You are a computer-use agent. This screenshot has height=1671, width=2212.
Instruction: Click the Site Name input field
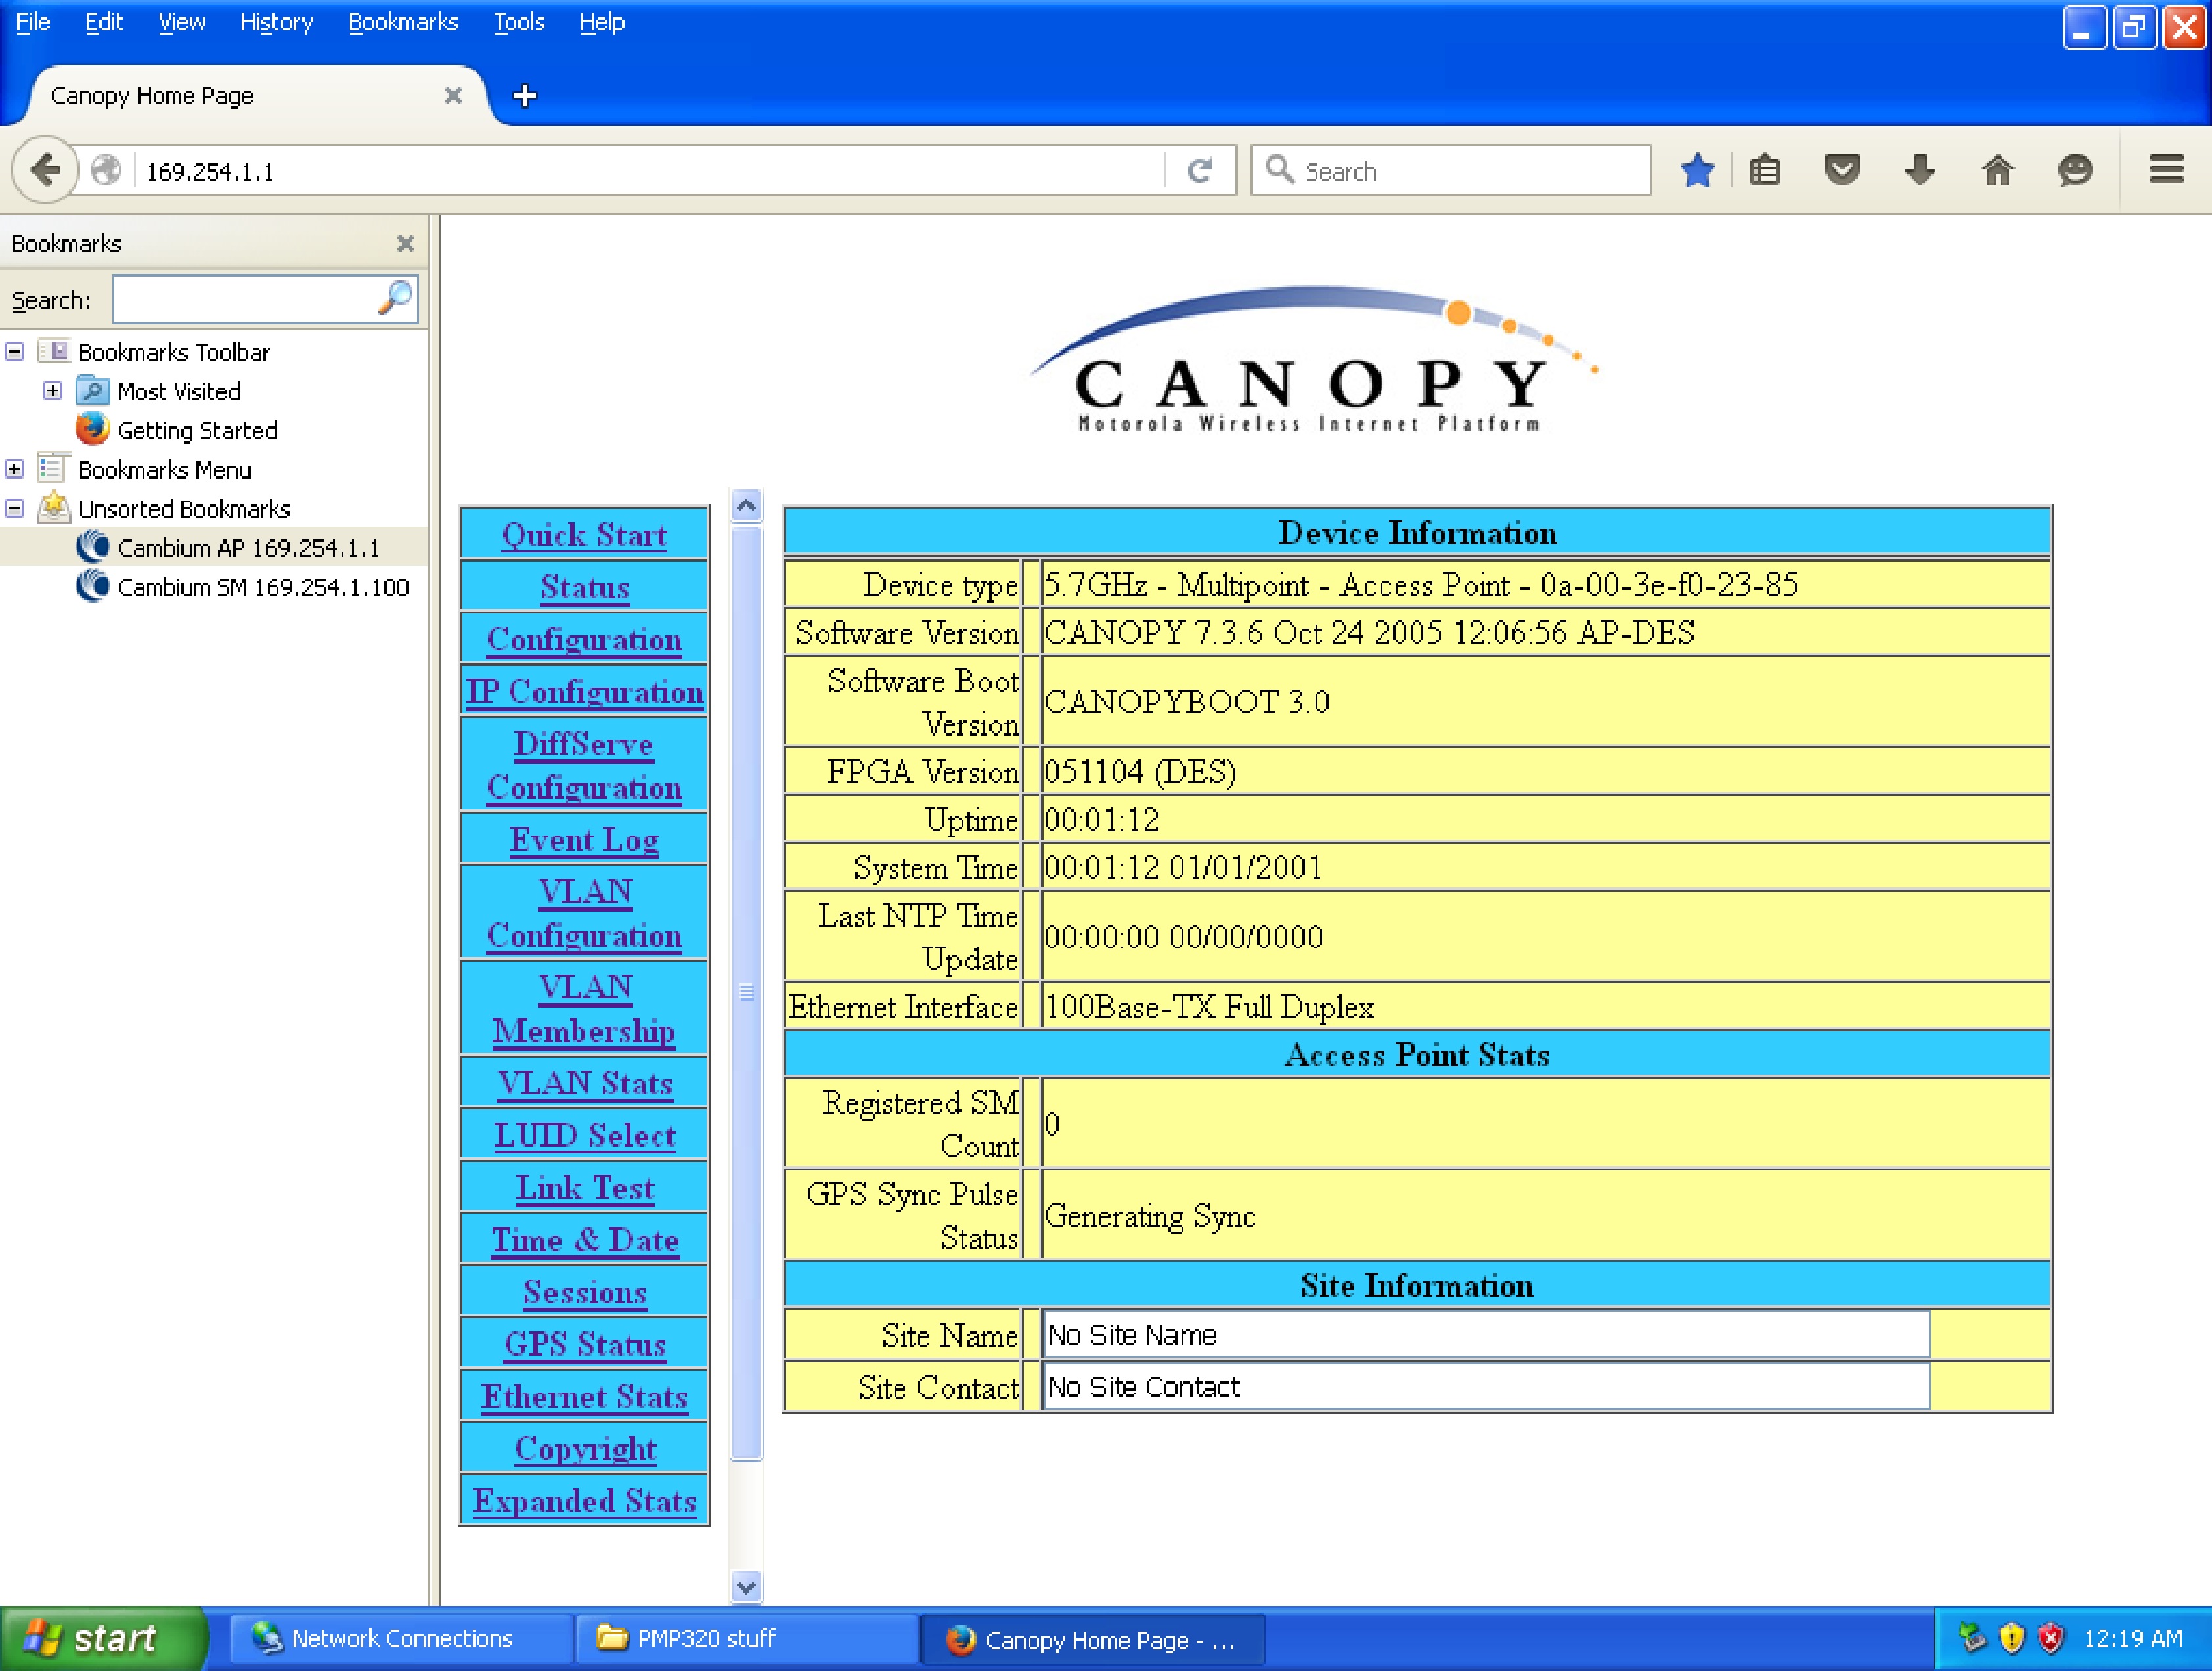[x=1485, y=1335]
